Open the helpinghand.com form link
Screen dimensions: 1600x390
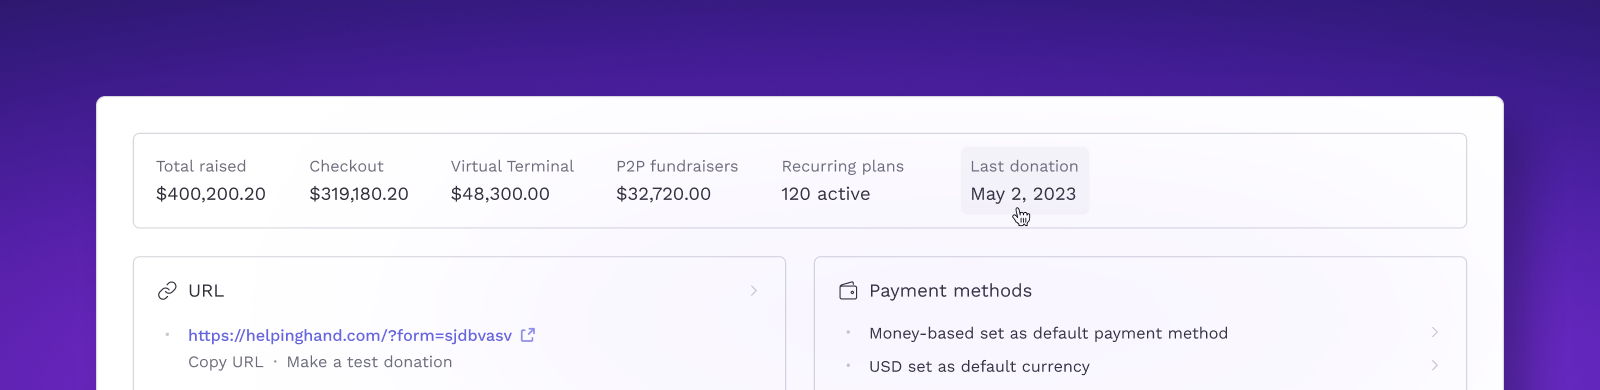(x=350, y=335)
